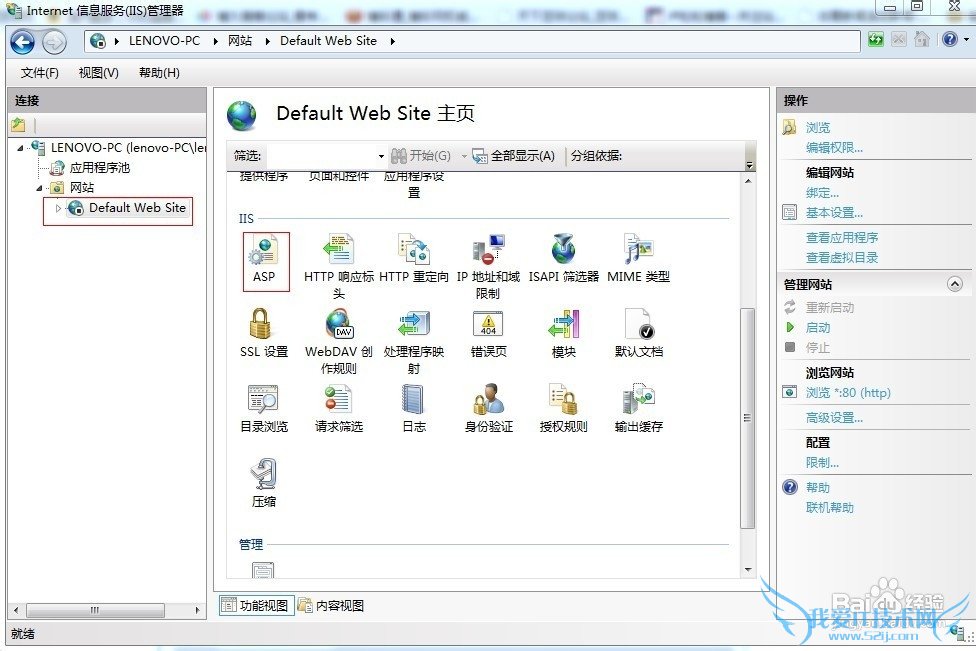
Task: Open the 开始(G) dropdown arrow
Action: [x=463, y=156]
